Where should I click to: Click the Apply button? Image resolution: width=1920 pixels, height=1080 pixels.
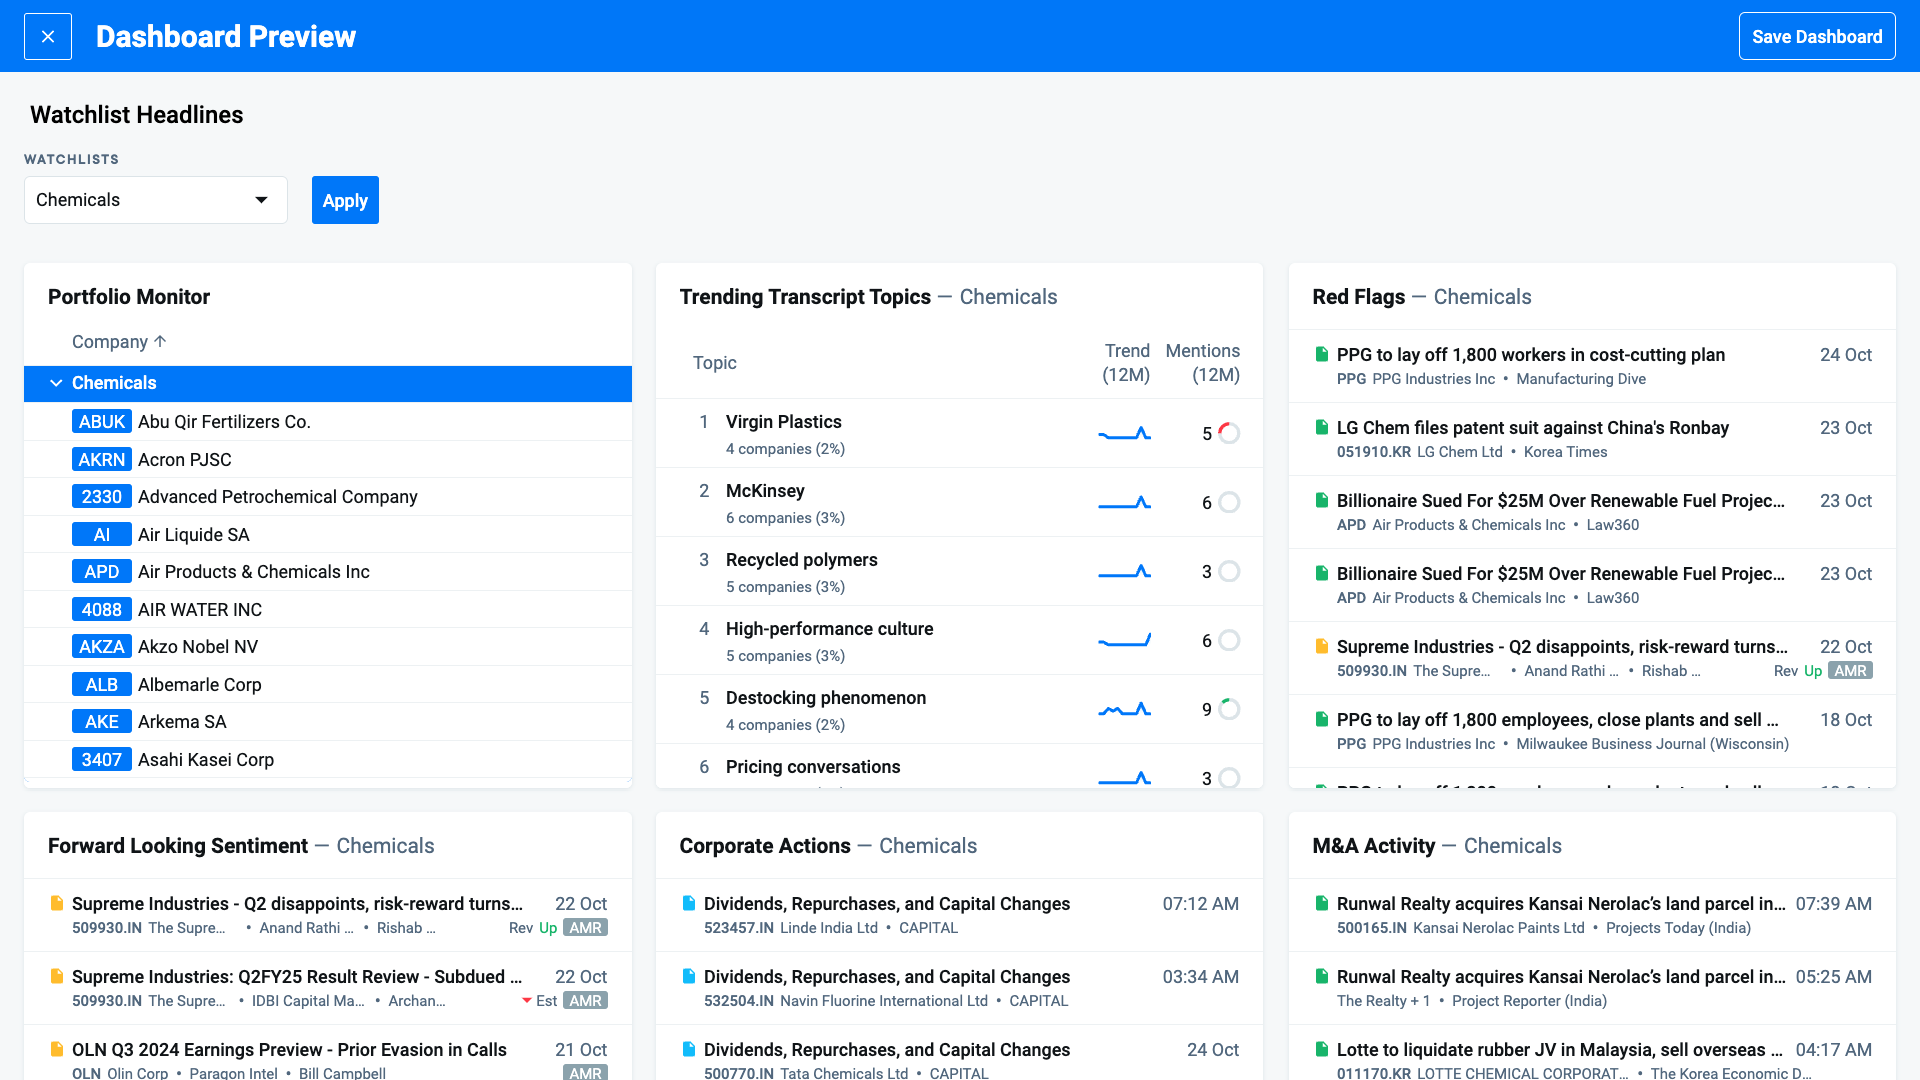click(345, 200)
